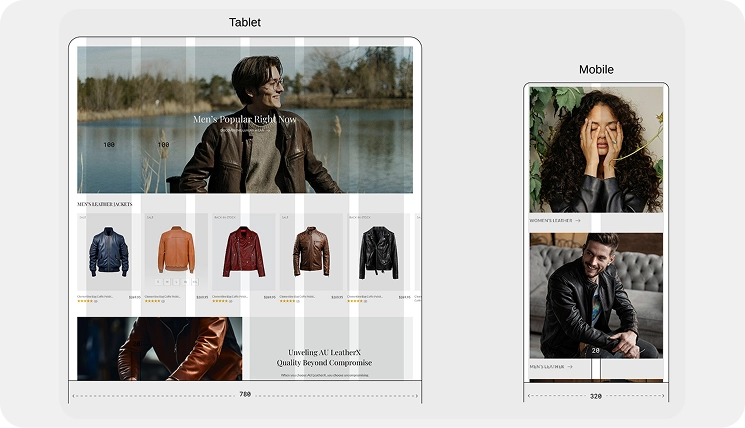Open the Men's Leather link on mobile
The image size is (745, 428).
(x=545, y=367)
